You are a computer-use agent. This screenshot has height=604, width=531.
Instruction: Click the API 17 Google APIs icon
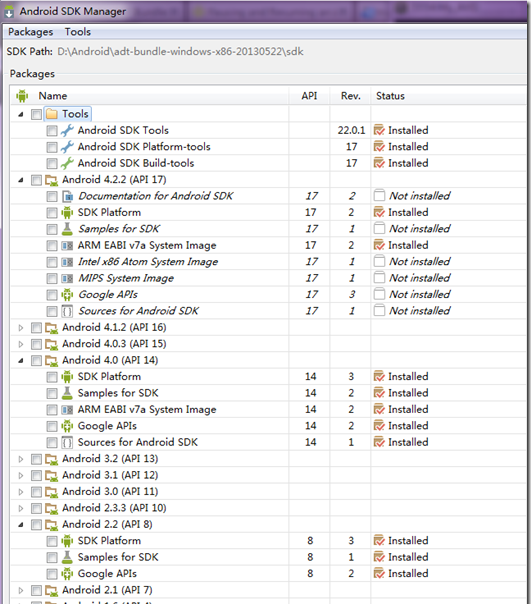67,295
